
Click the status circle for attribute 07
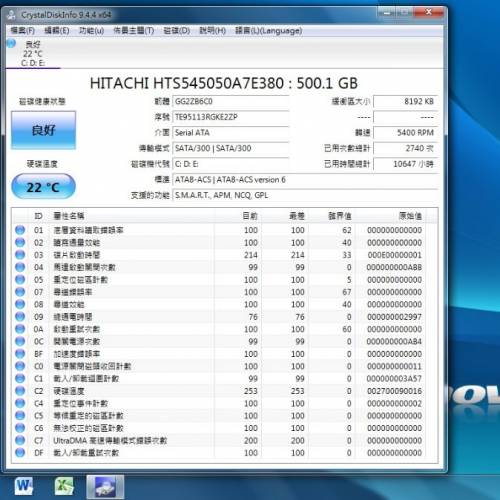pos(20,292)
